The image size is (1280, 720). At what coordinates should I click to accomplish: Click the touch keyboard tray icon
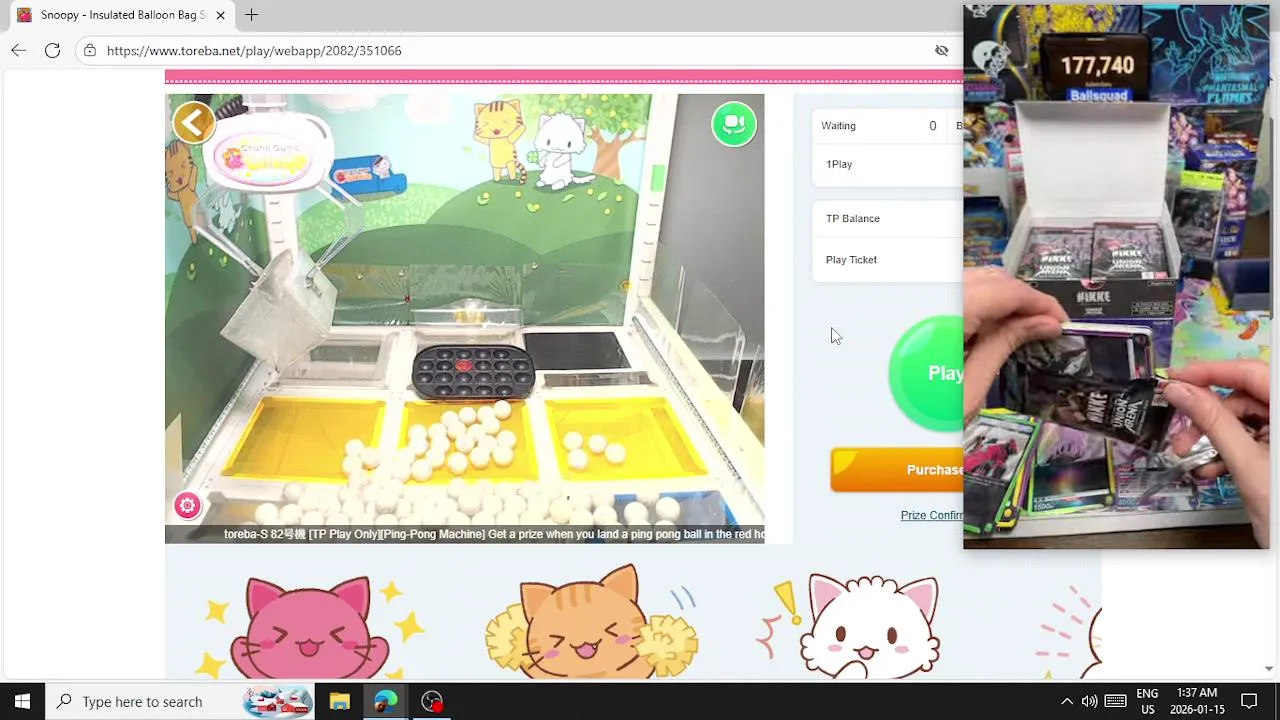(1116, 701)
